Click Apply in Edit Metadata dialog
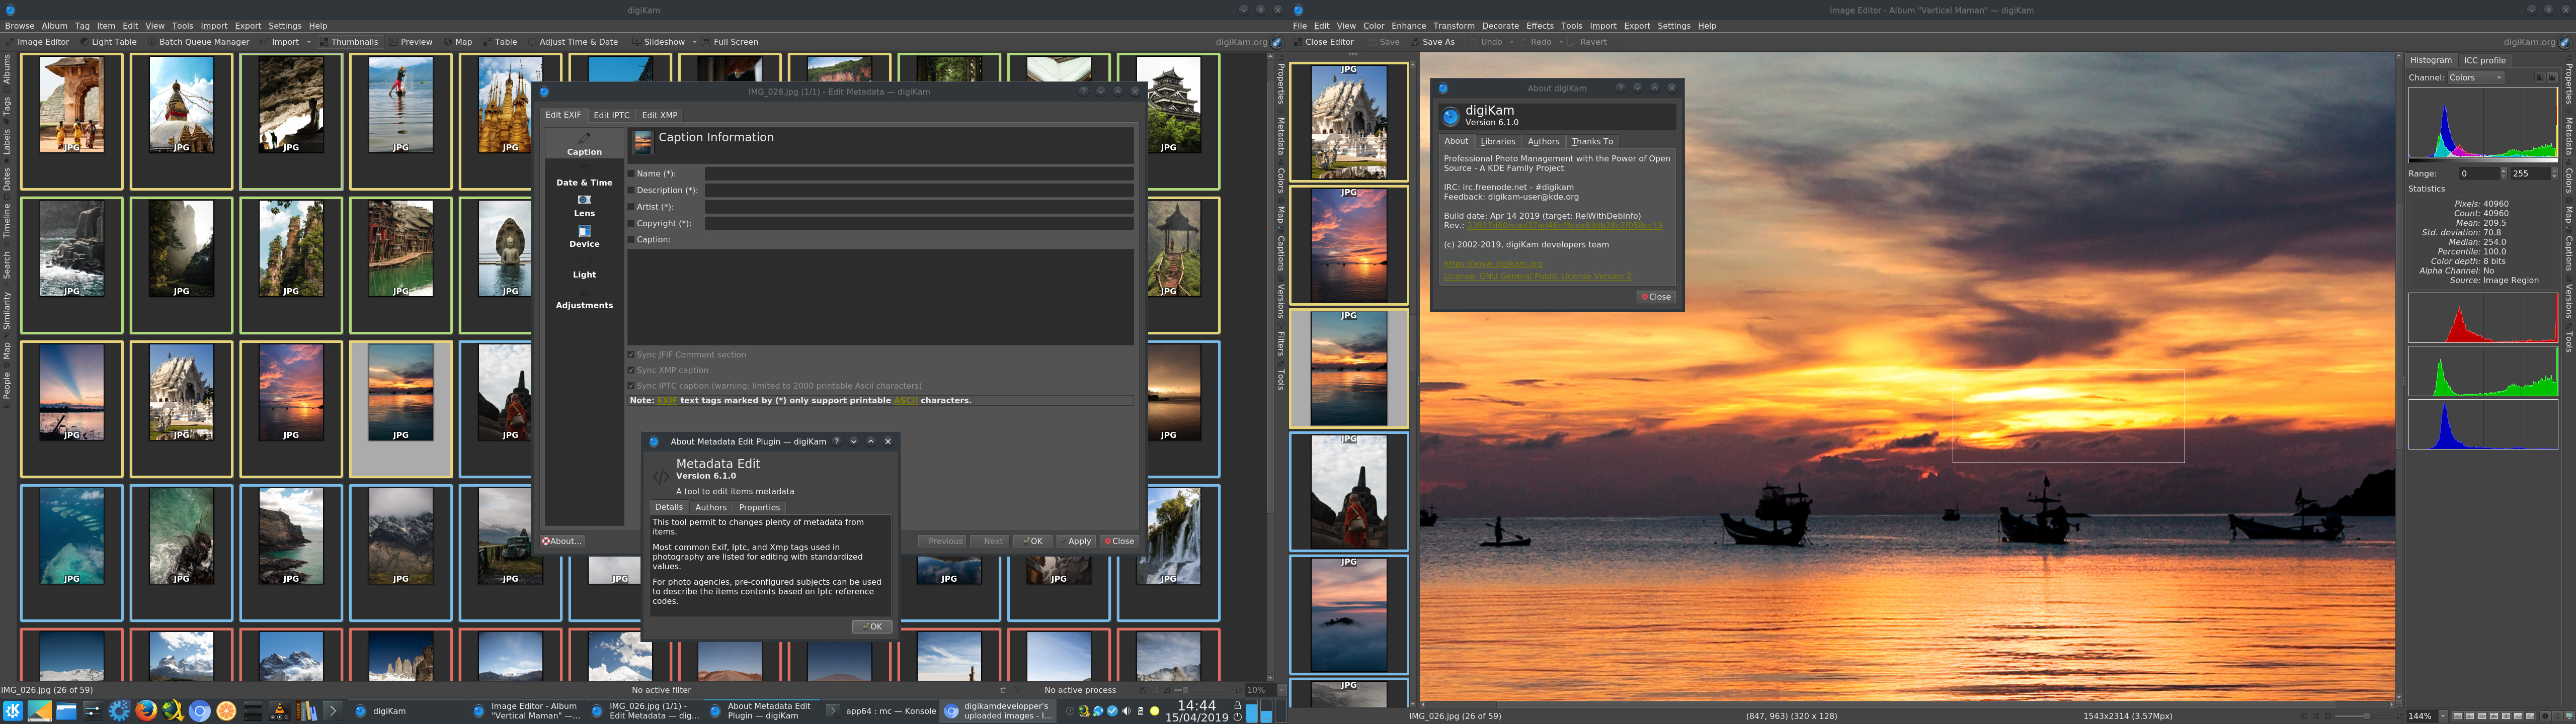 (x=1076, y=541)
